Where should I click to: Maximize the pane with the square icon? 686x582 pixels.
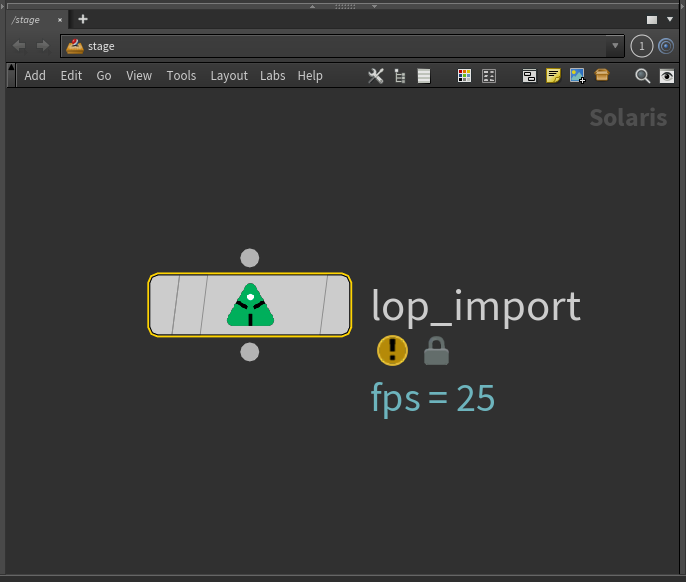652,20
